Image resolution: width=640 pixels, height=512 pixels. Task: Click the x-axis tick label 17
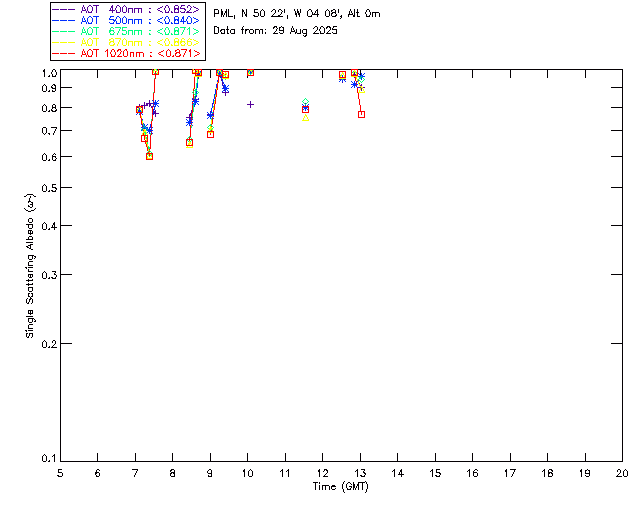click(510, 473)
